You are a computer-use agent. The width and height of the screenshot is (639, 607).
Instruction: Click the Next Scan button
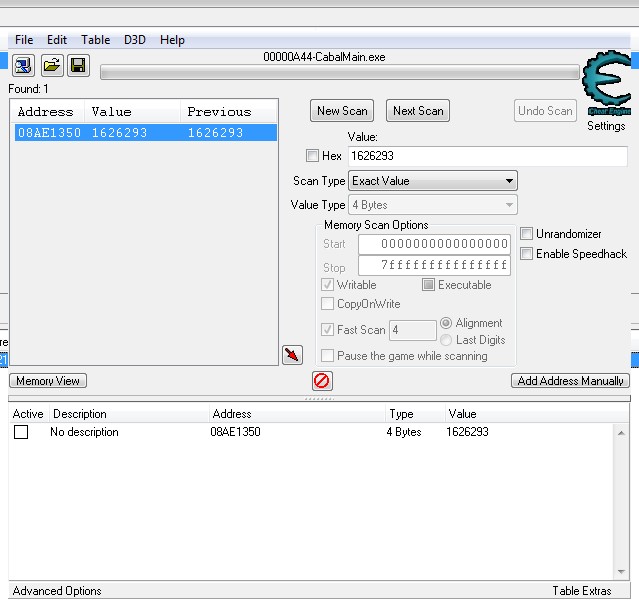418,111
